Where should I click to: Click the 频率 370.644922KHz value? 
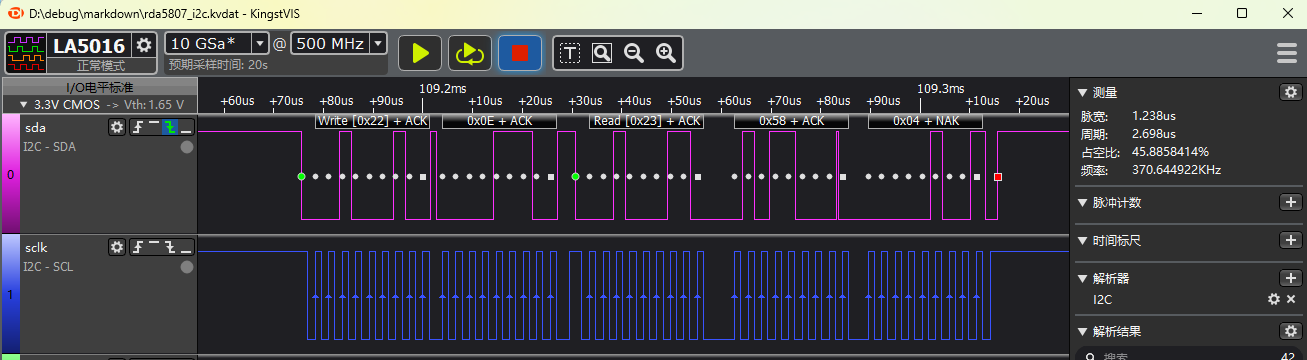pyautogui.click(x=1177, y=170)
